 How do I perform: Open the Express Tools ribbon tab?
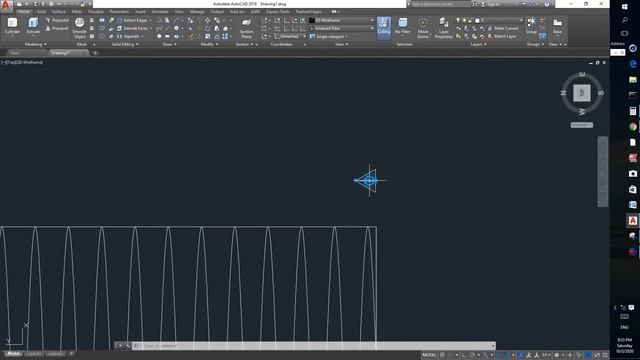pyautogui.click(x=278, y=11)
